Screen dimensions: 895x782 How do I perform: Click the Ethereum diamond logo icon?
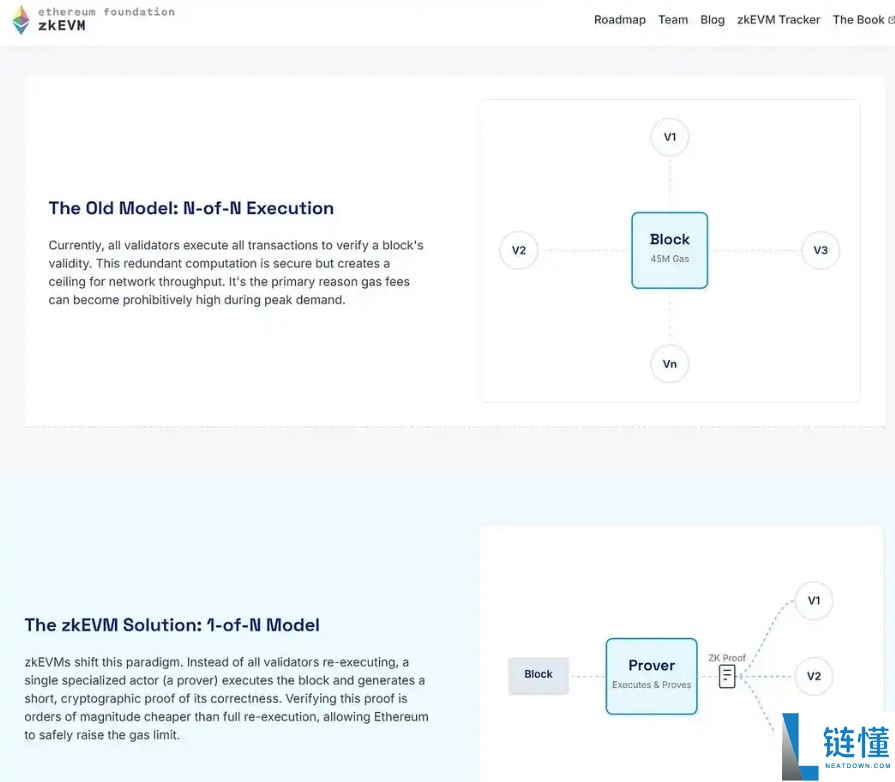(21, 20)
